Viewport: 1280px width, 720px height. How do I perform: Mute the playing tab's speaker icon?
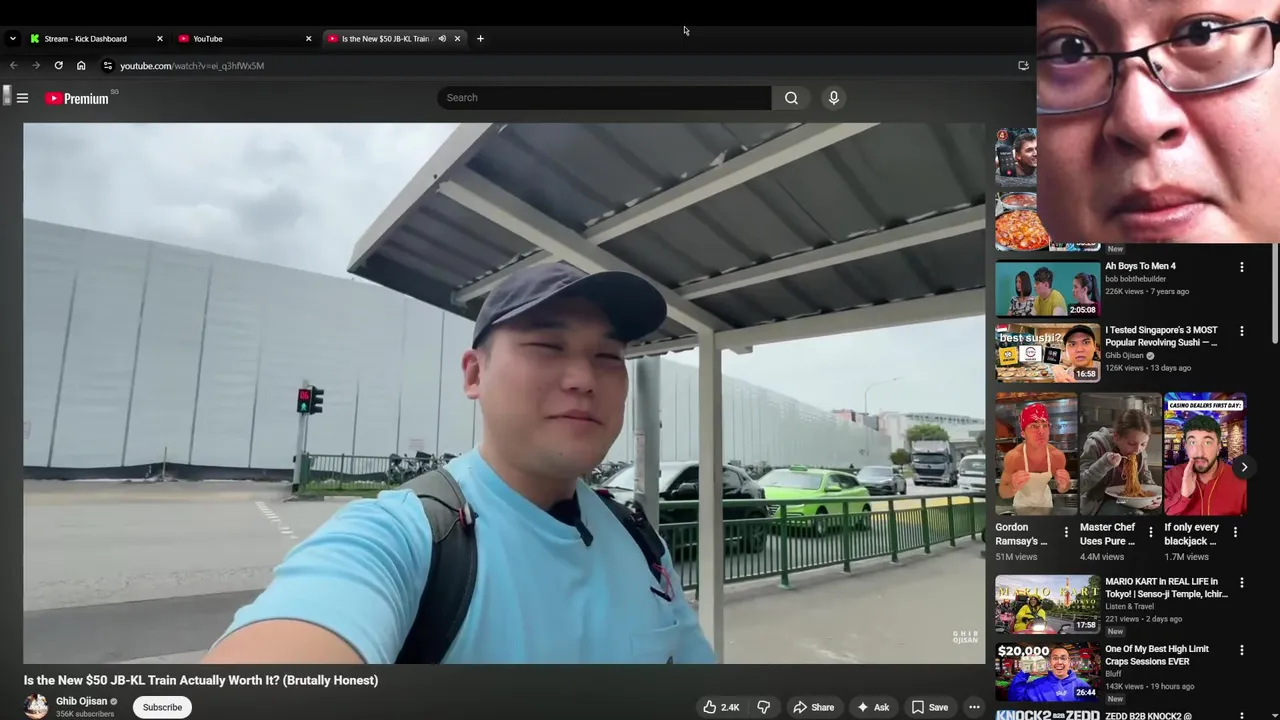pyautogui.click(x=442, y=39)
